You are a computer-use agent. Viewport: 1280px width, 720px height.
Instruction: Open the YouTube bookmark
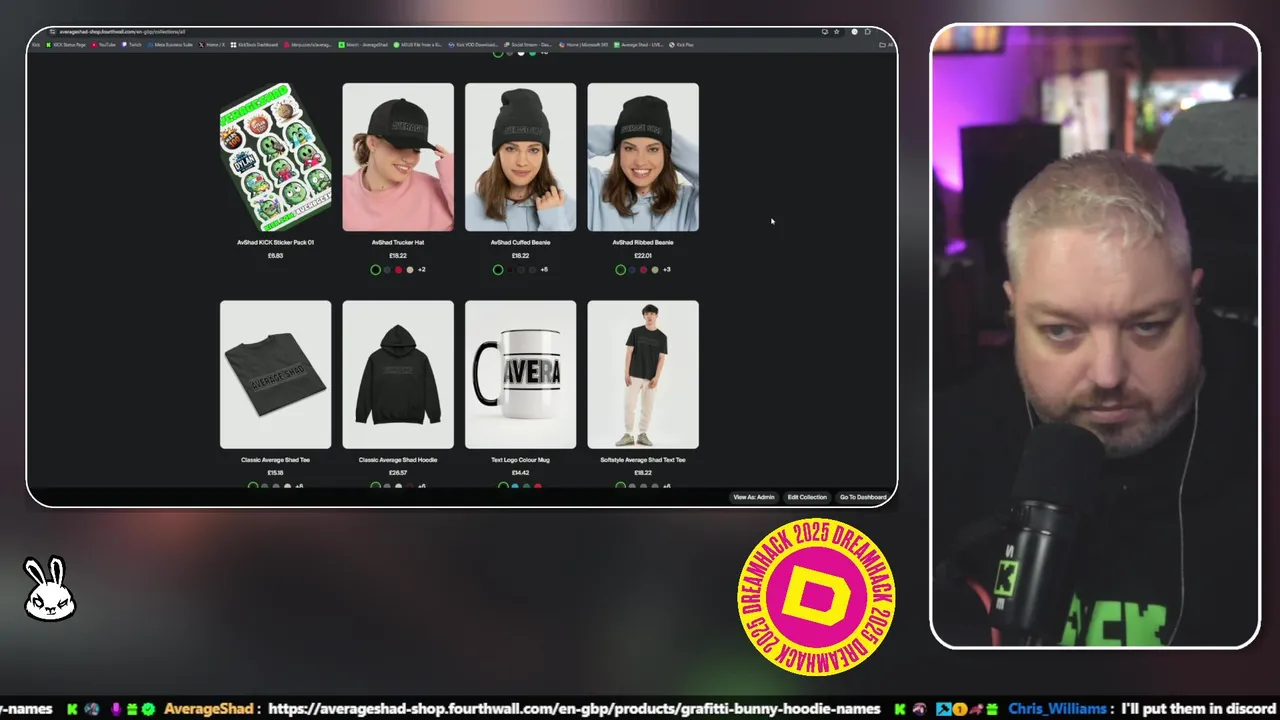104,45
